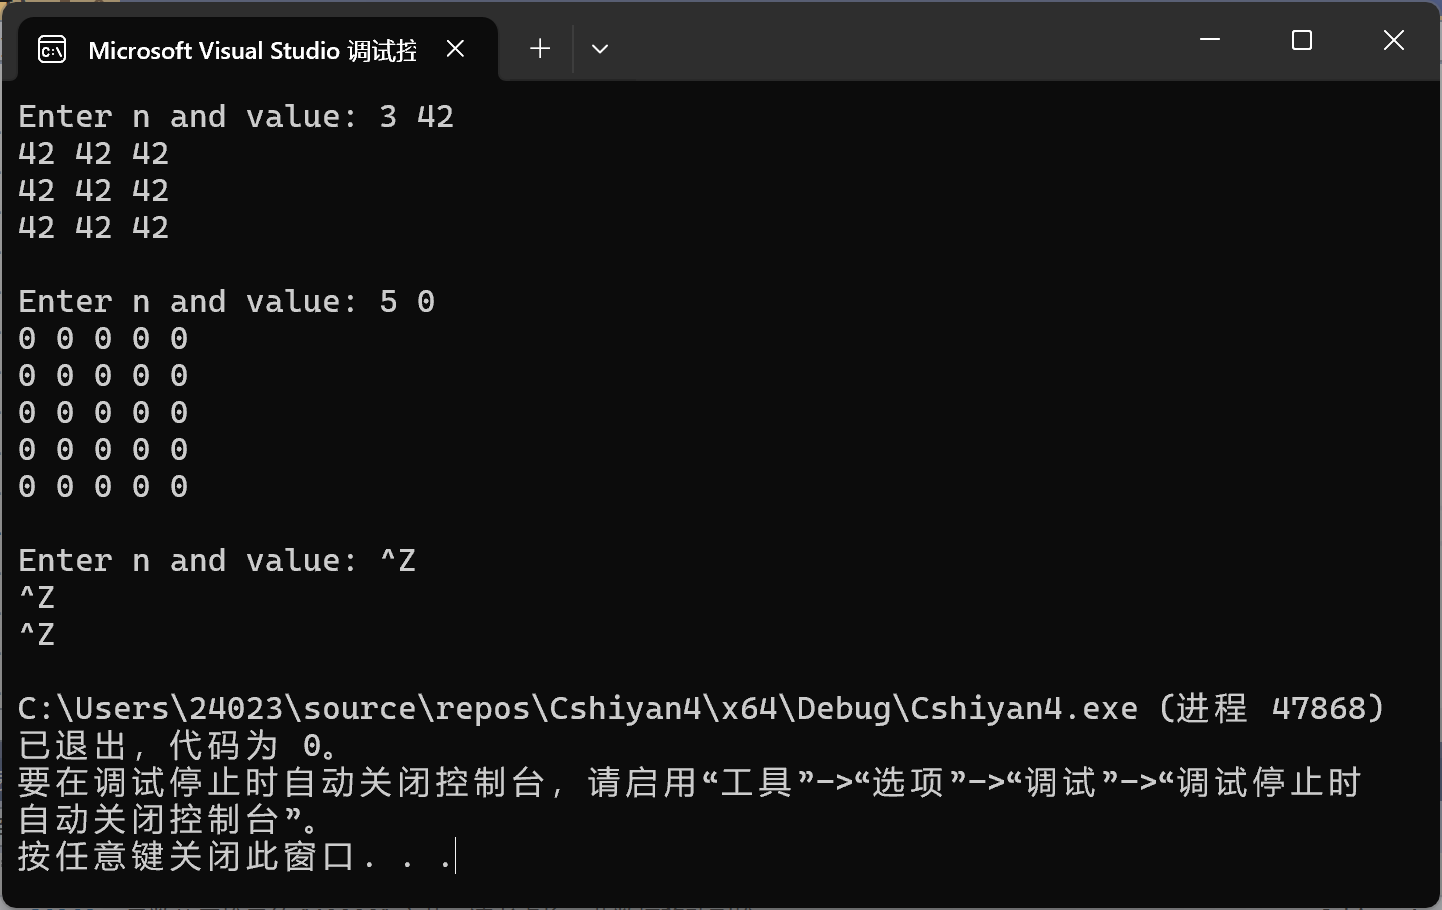
Task: Click the text cursor after the final prompt
Action: 455,857
